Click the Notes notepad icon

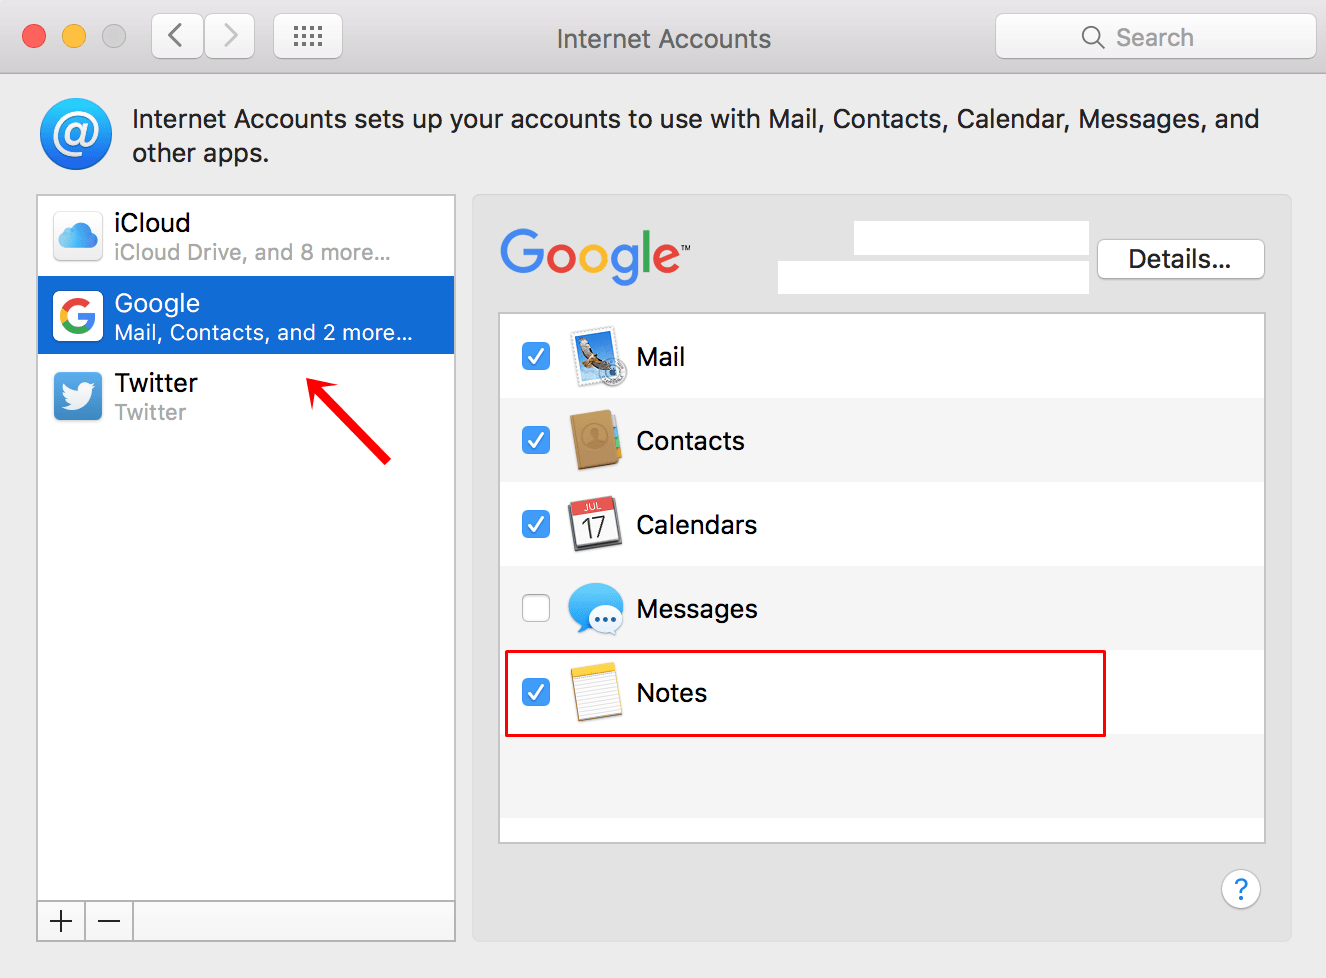(596, 692)
